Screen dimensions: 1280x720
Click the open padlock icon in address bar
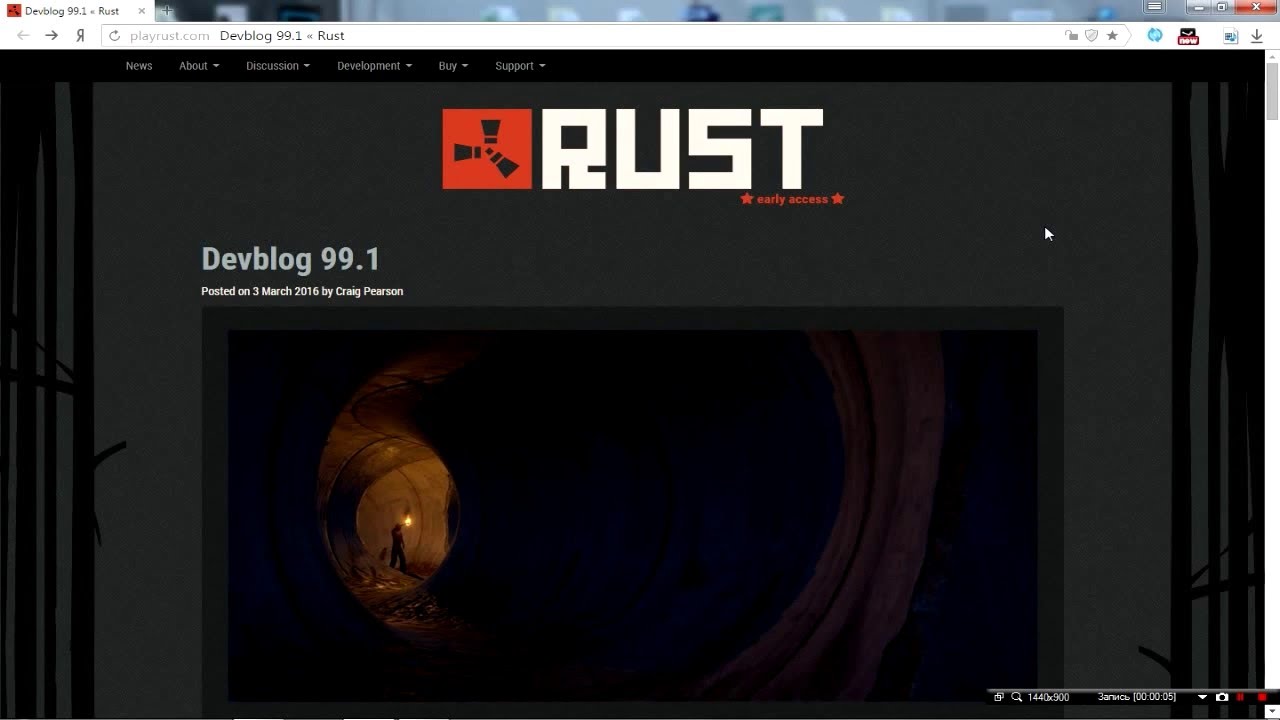[x=1071, y=35]
